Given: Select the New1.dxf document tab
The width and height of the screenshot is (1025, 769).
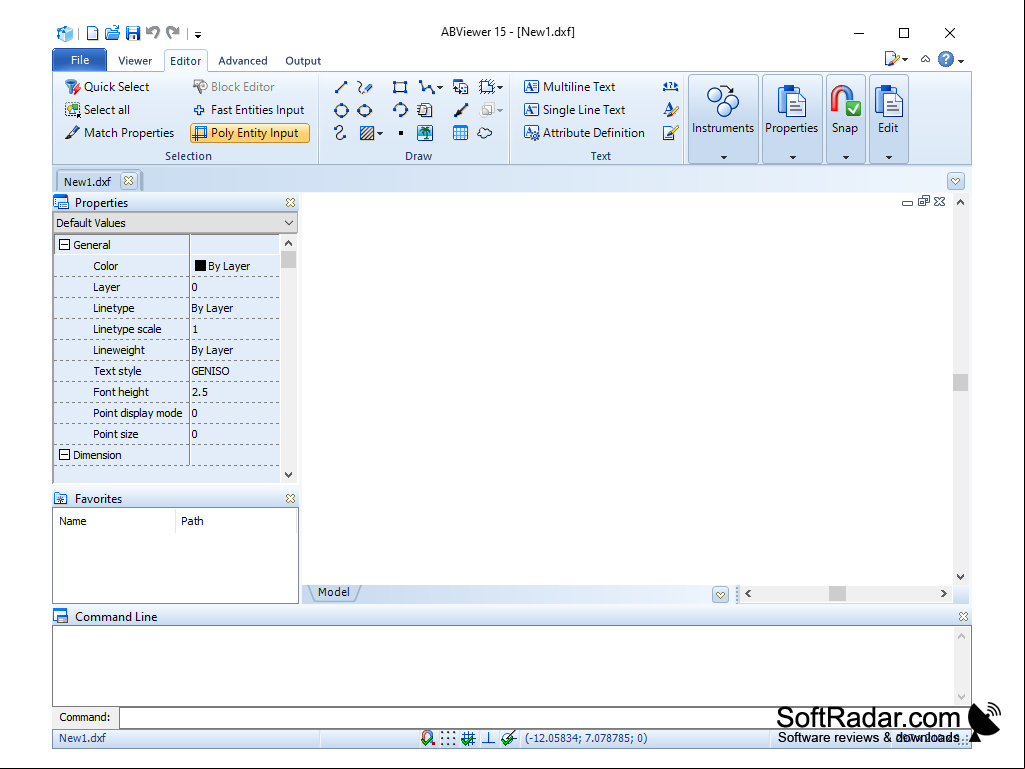Looking at the screenshot, I should tap(88, 181).
